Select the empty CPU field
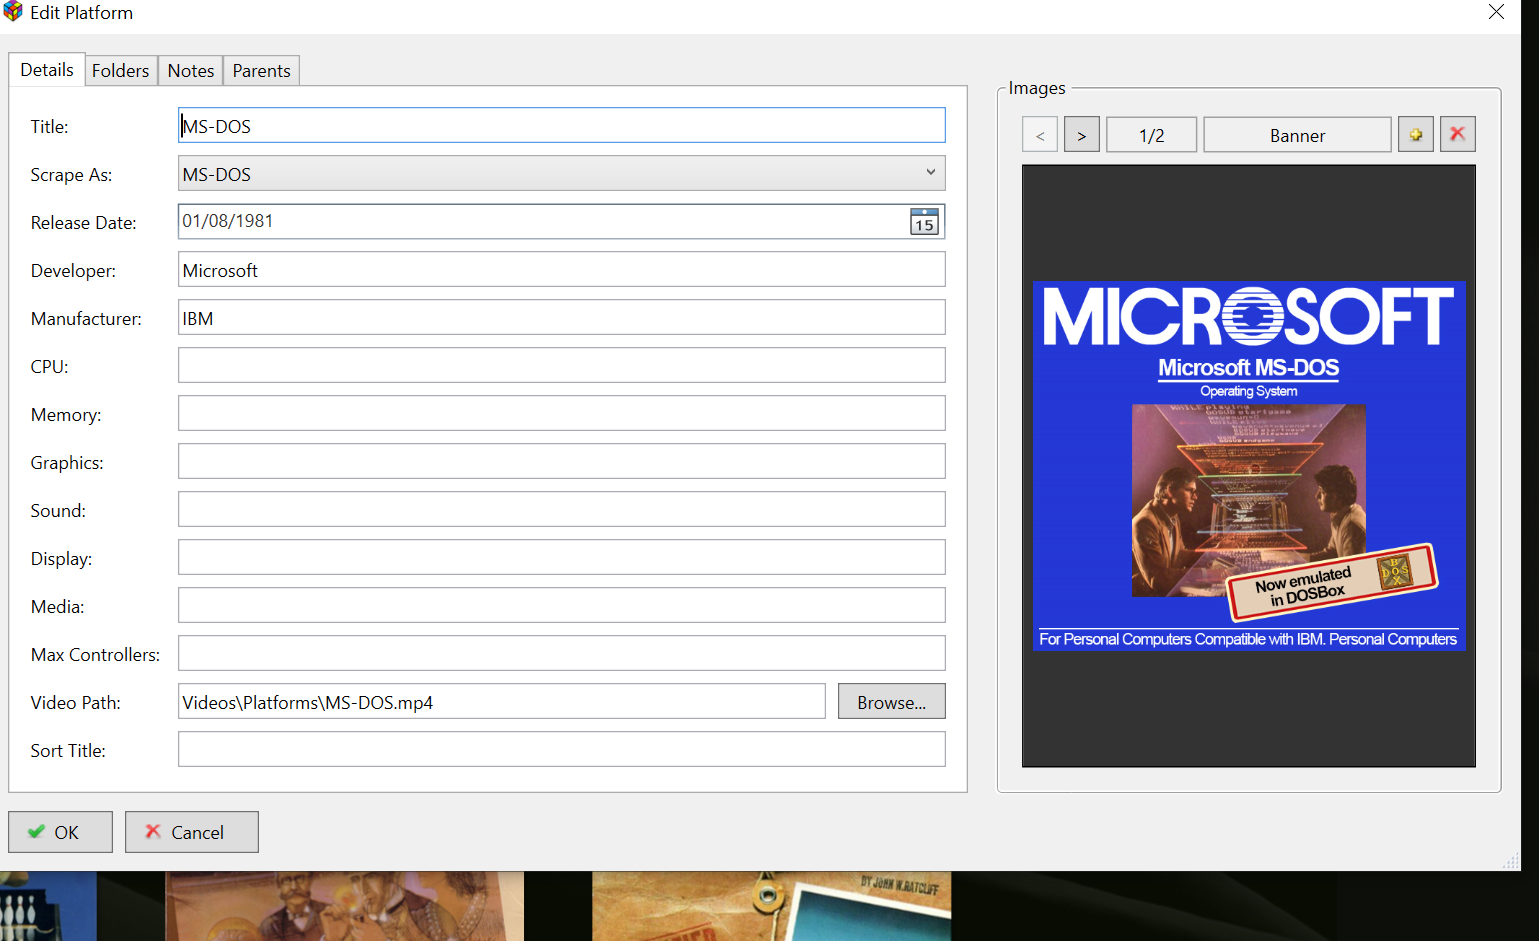1539x941 pixels. 561,365
